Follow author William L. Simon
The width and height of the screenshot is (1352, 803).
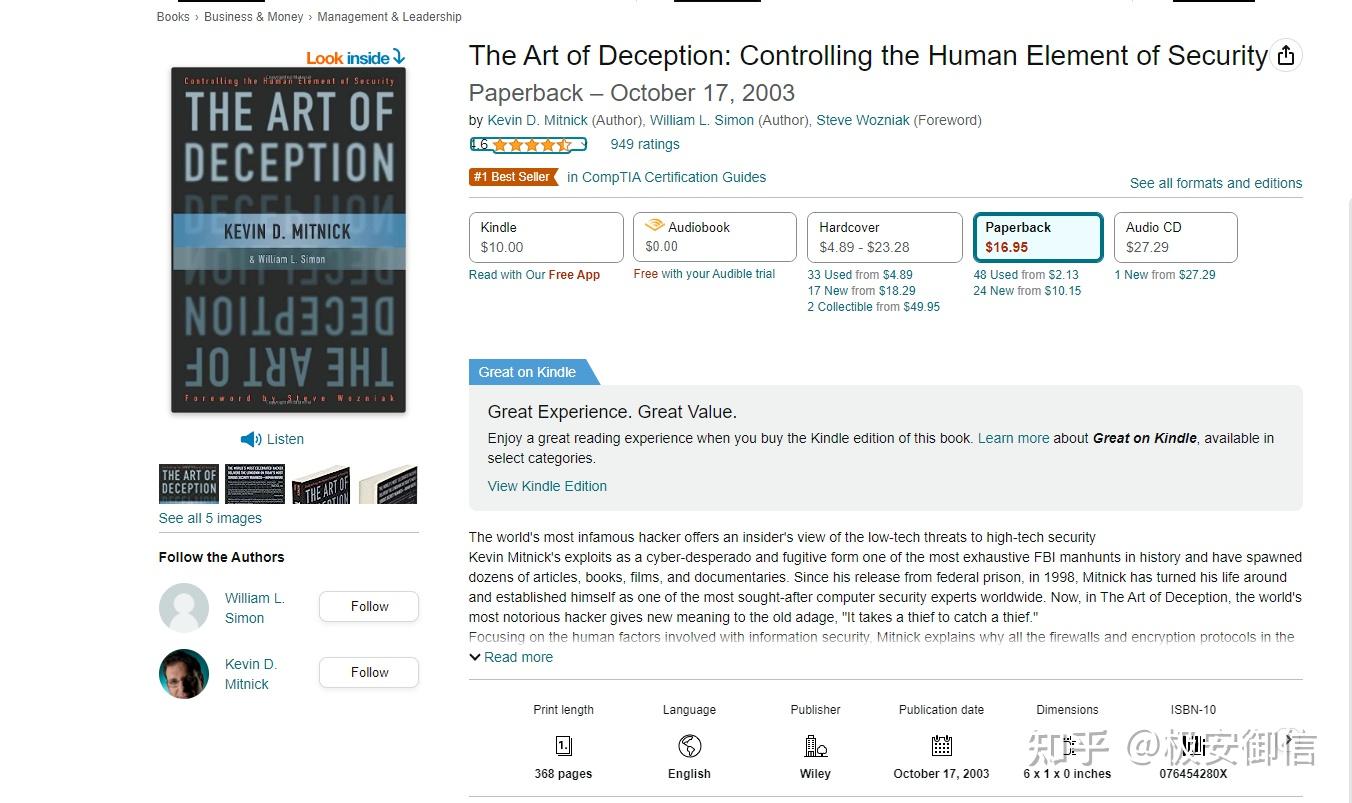point(369,606)
